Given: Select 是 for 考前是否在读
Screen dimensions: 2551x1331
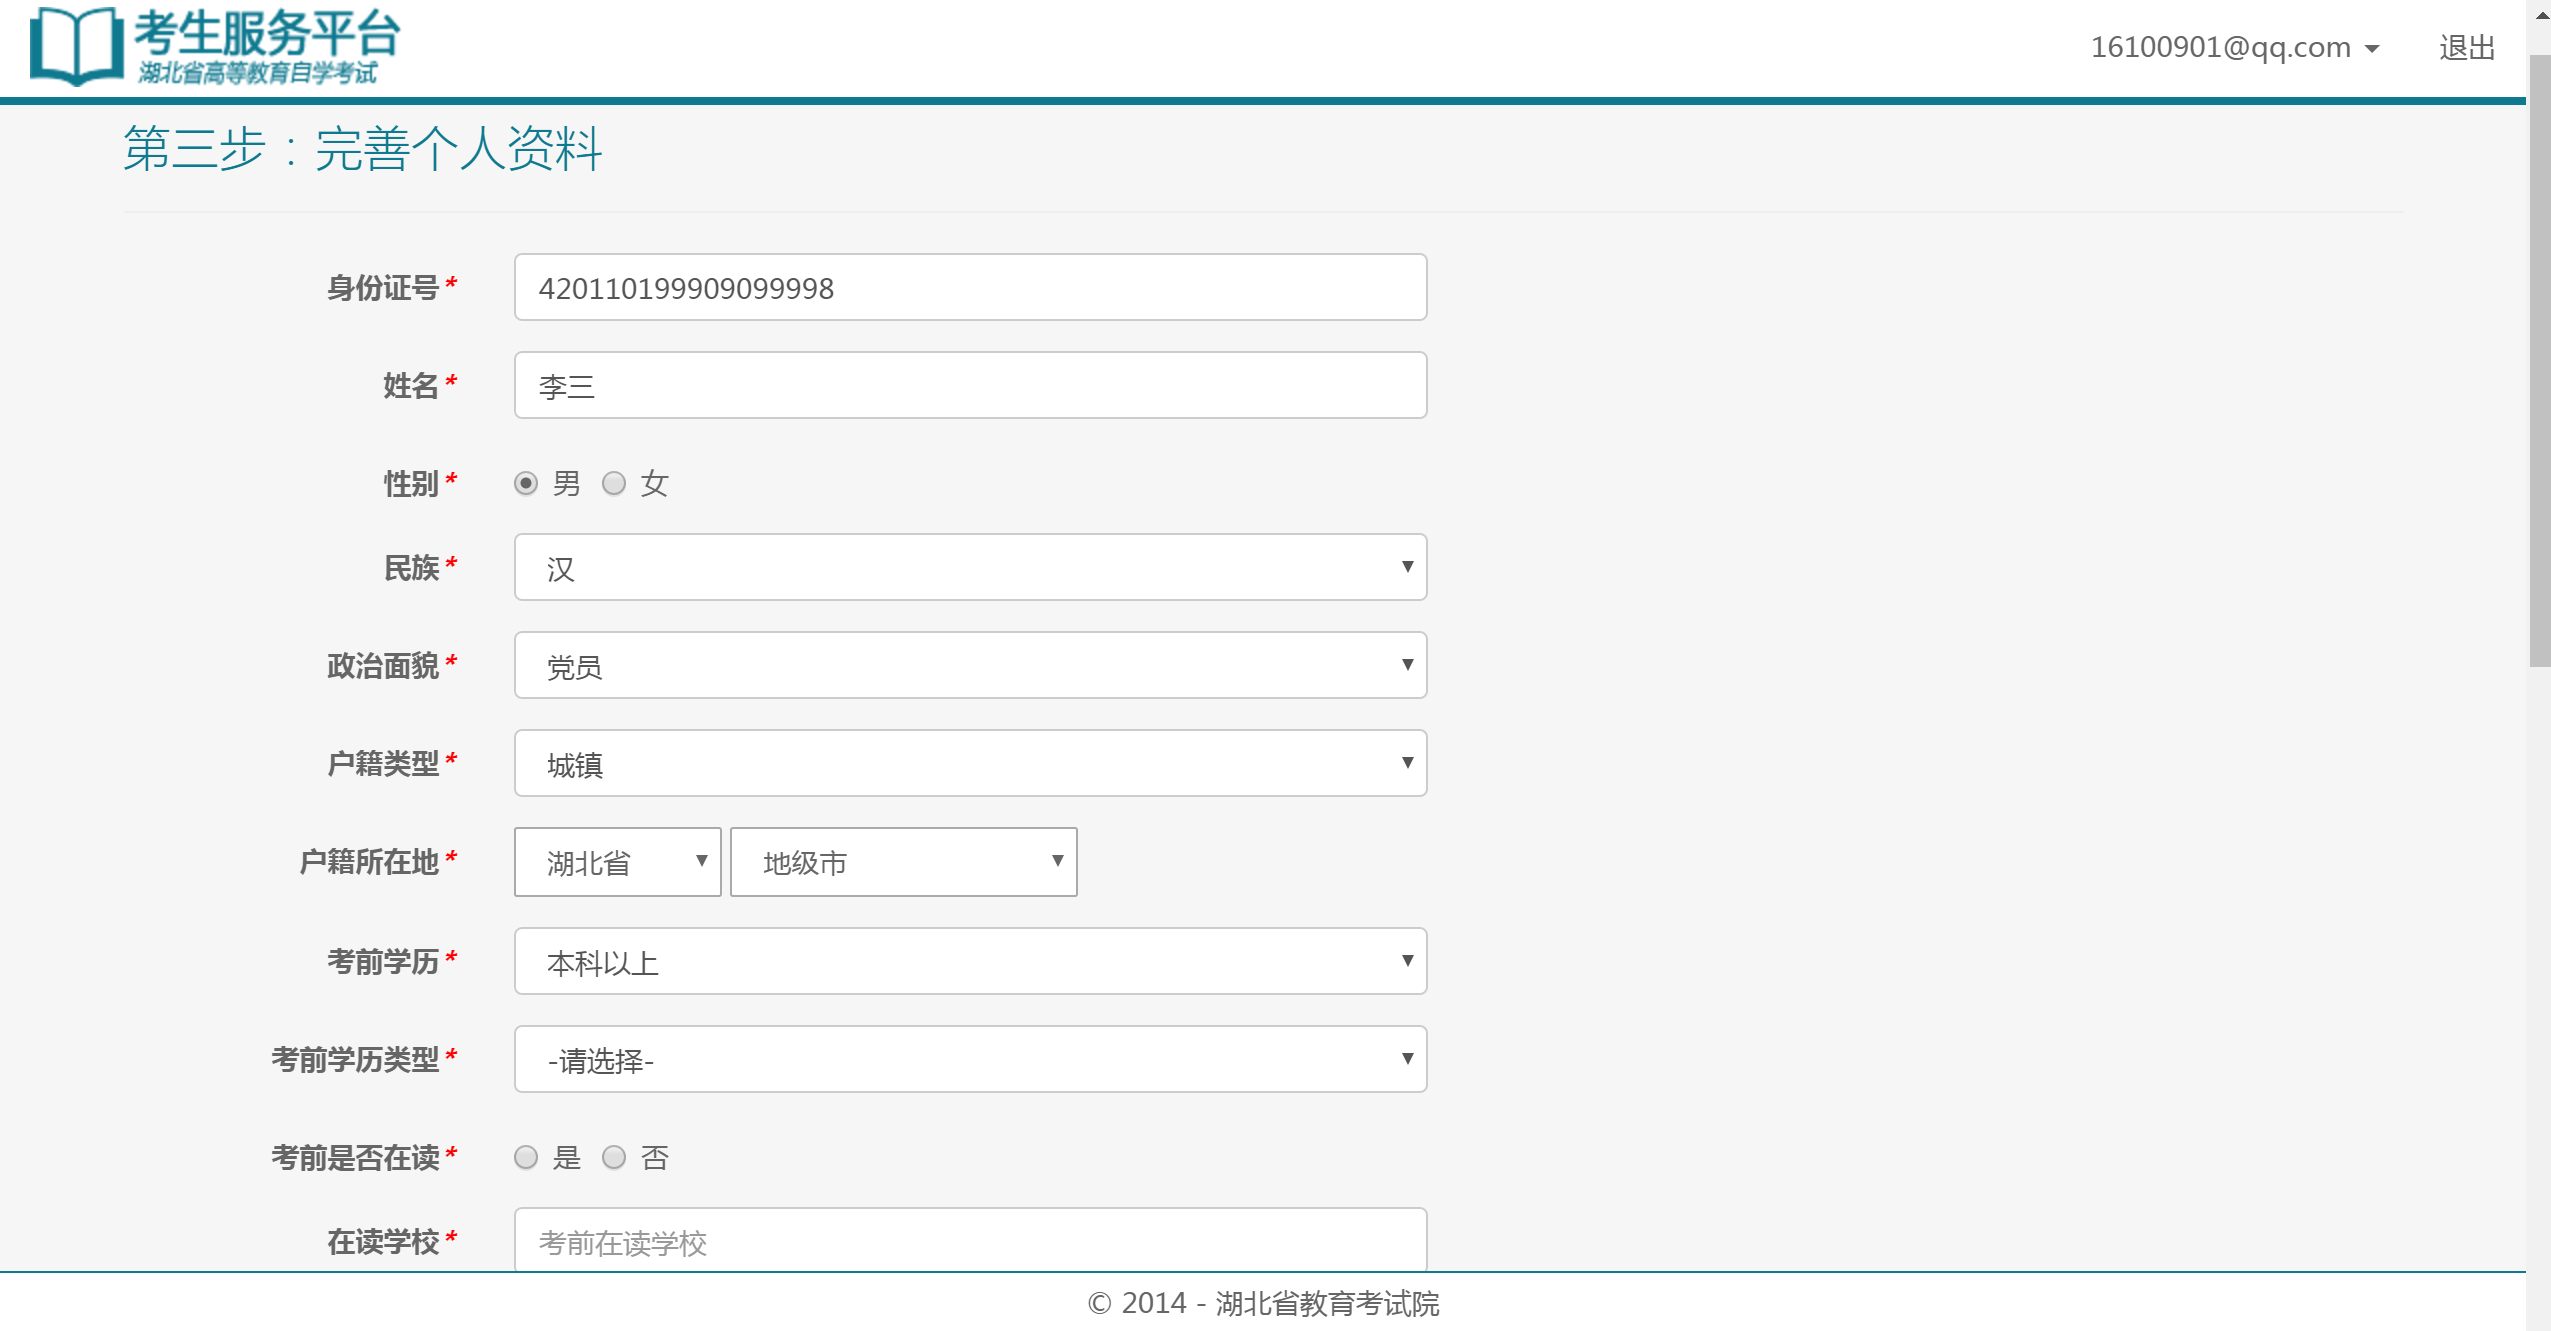Looking at the screenshot, I should tap(526, 1158).
